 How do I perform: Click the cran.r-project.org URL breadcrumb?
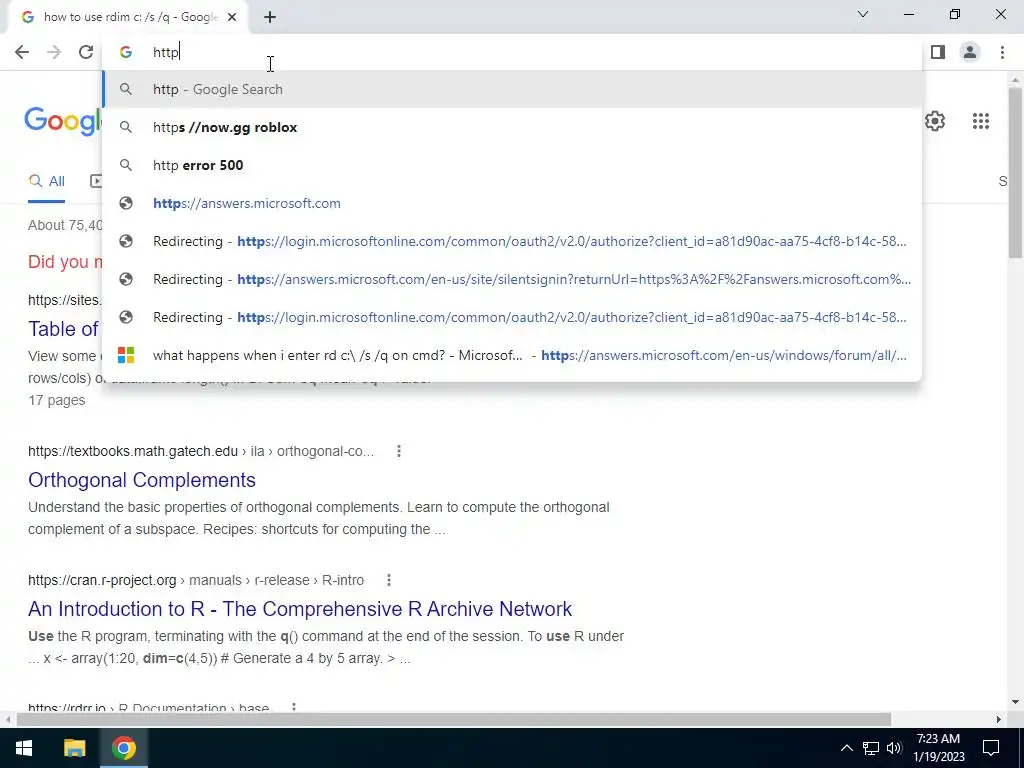[196, 580]
